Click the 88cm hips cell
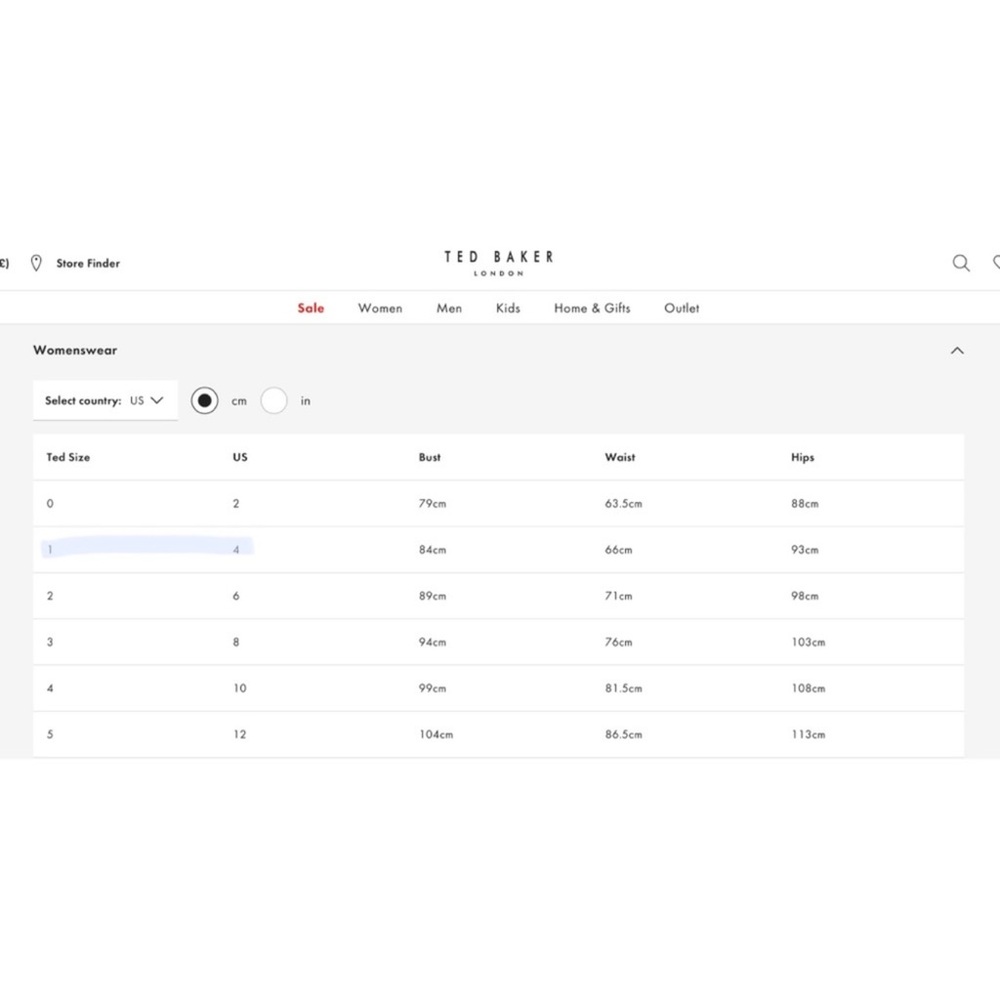 [x=805, y=504]
